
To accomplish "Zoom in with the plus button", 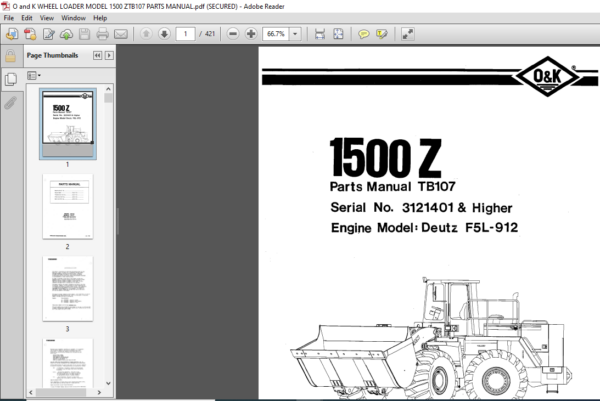I will (x=251, y=34).
